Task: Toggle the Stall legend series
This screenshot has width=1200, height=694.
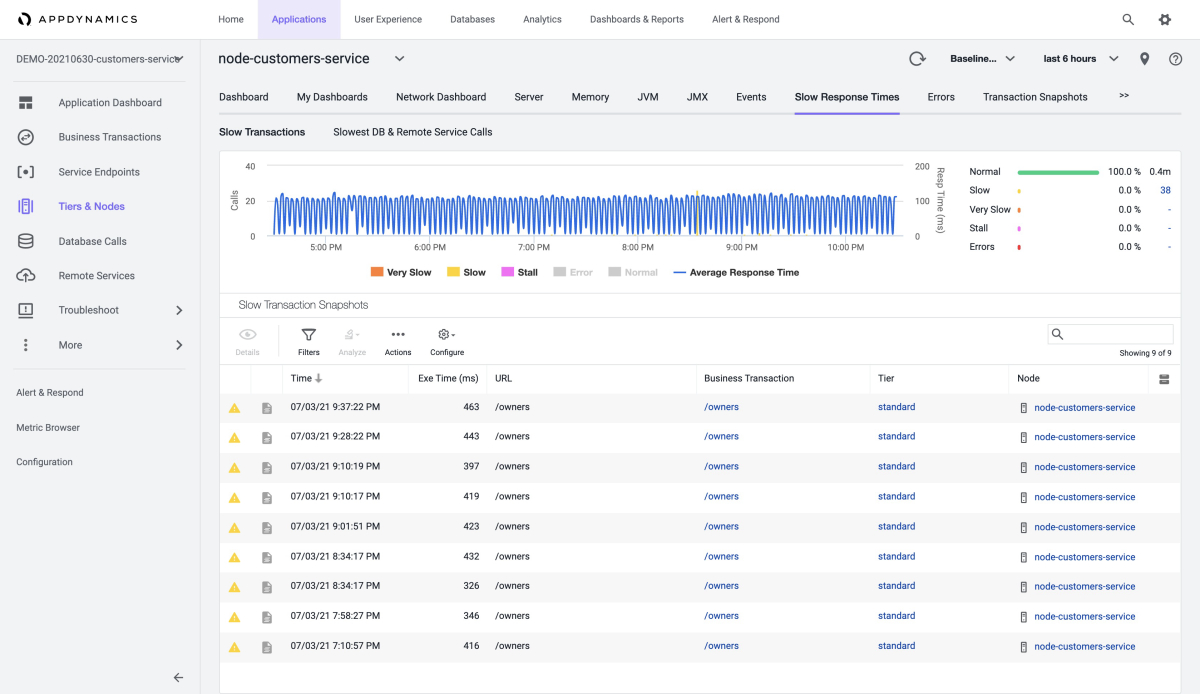Action: click(x=520, y=272)
